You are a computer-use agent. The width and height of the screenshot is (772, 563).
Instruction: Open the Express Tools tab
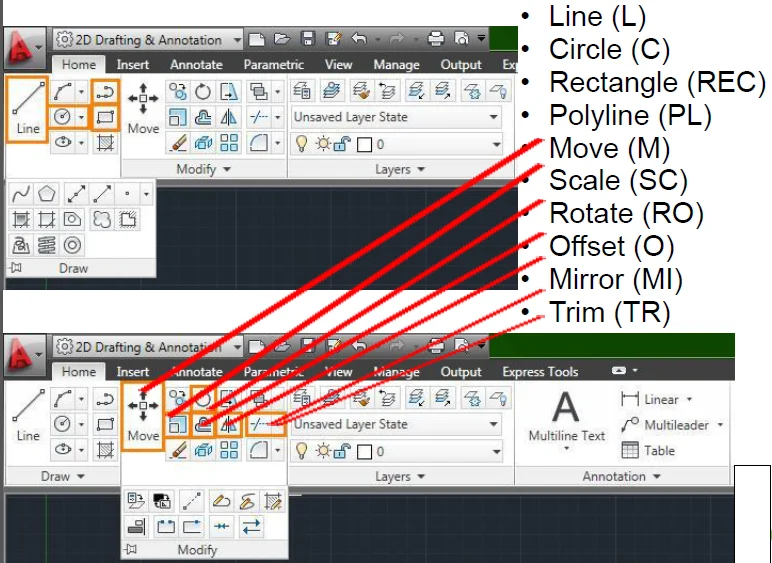tap(540, 372)
